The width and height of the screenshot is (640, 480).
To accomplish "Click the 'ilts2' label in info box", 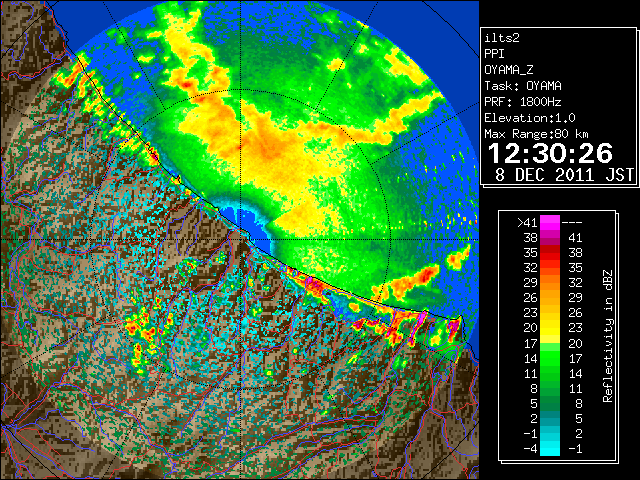I will pyautogui.click(x=502, y=38).
